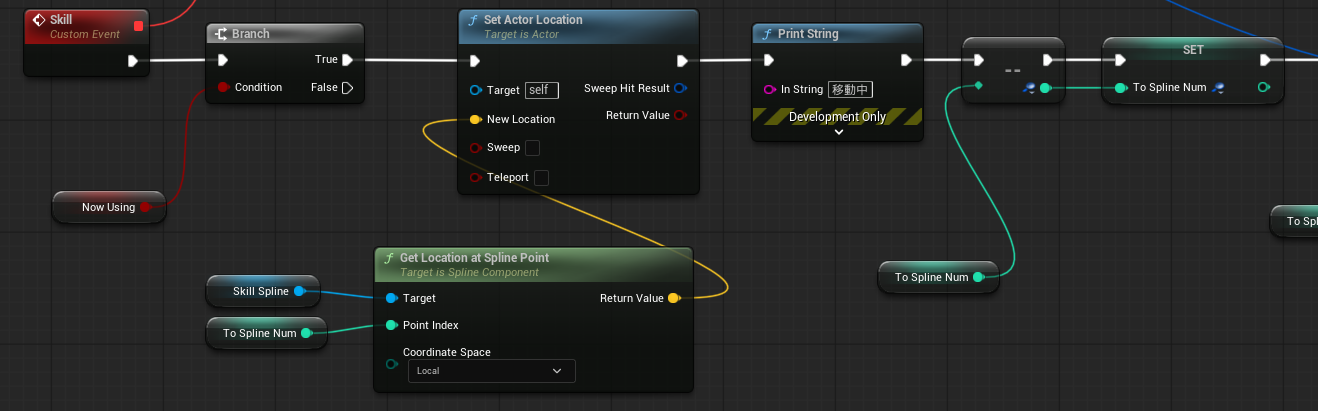Enable the Teleport checkbox
The height and width of the screenshot is (411, 1318).
point(541,178)
